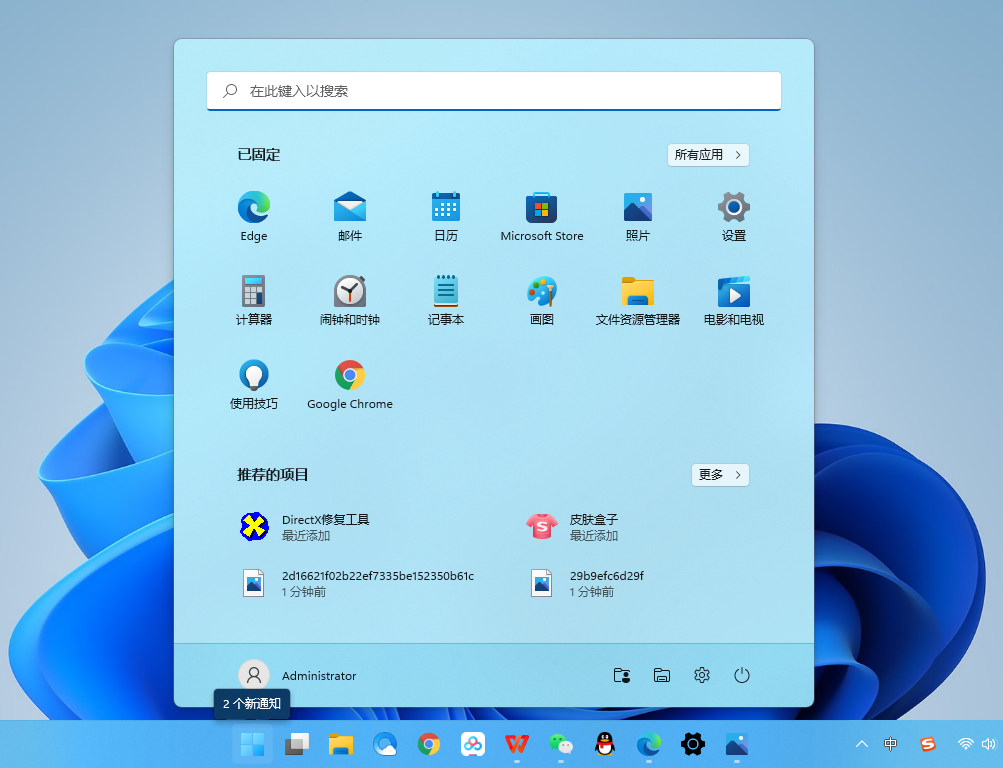1003x768 pixels.
Task: Open the volume speaker tray icon
Action: tap(989, 744)
